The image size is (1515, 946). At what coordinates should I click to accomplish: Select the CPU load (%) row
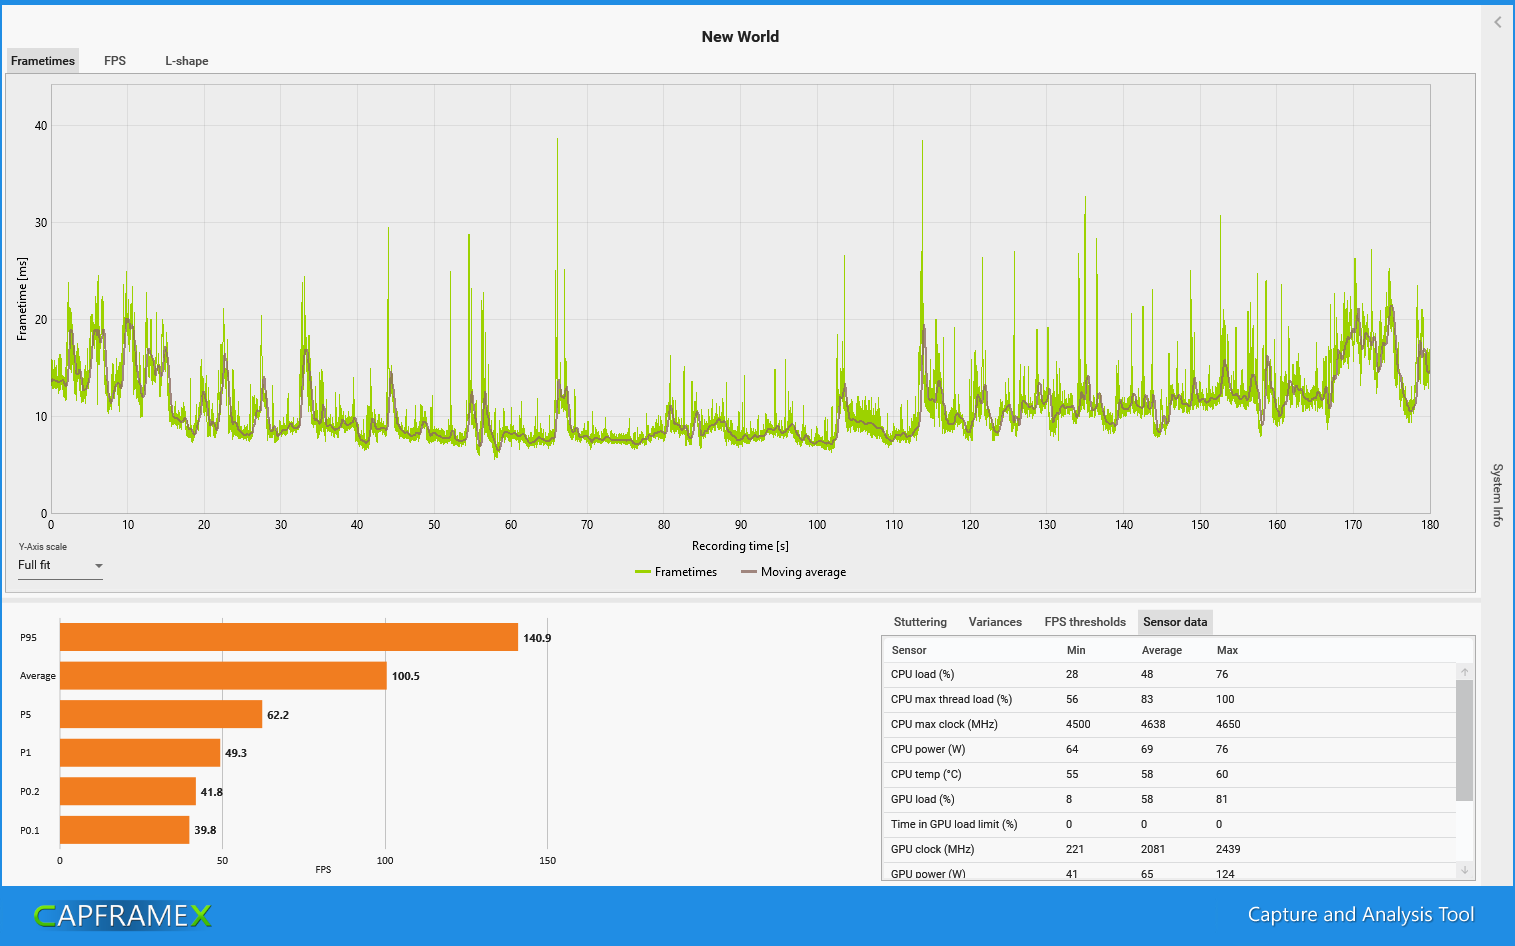[1169, 675]
